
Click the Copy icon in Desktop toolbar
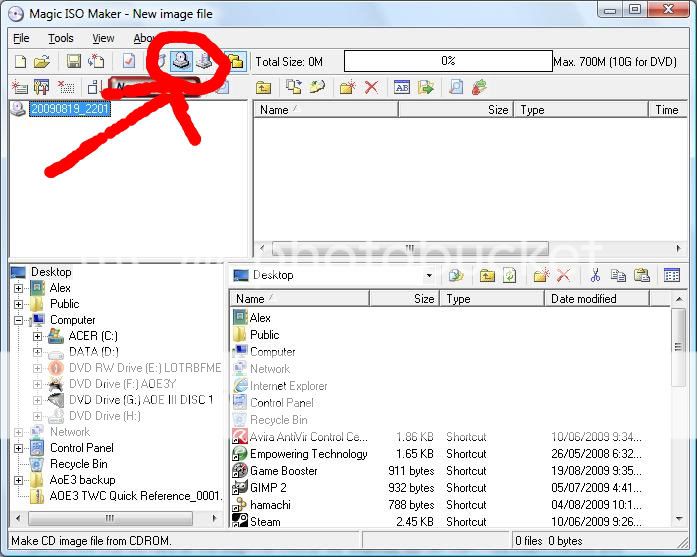(x=618, y=276)
